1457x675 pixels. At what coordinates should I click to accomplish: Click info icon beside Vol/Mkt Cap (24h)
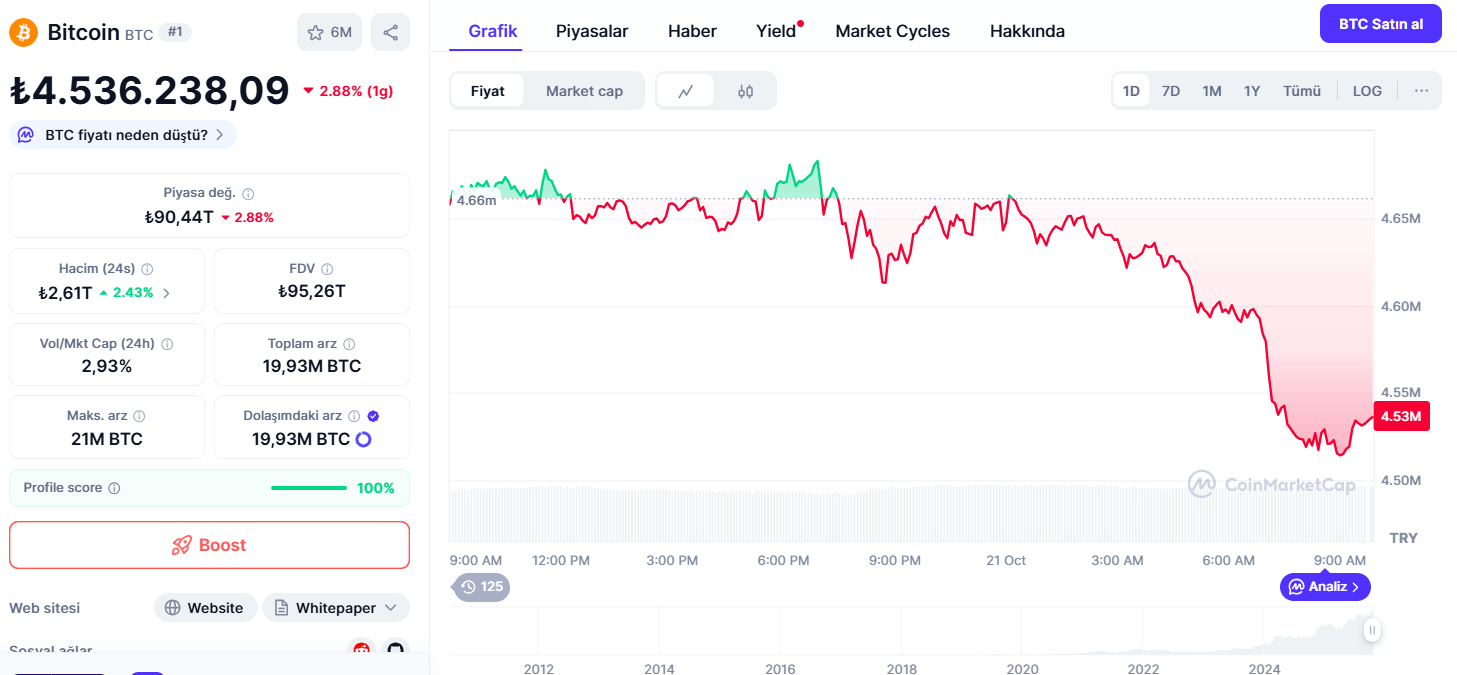[167, 344]
